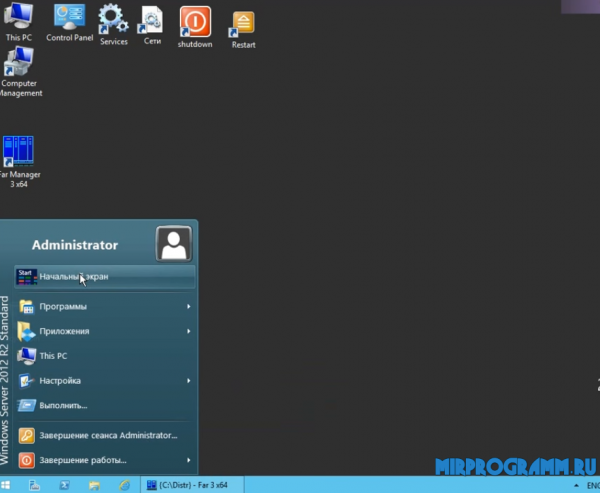
Task: Open PowerShell from taskbar
Action: click(x=64, y=485)
